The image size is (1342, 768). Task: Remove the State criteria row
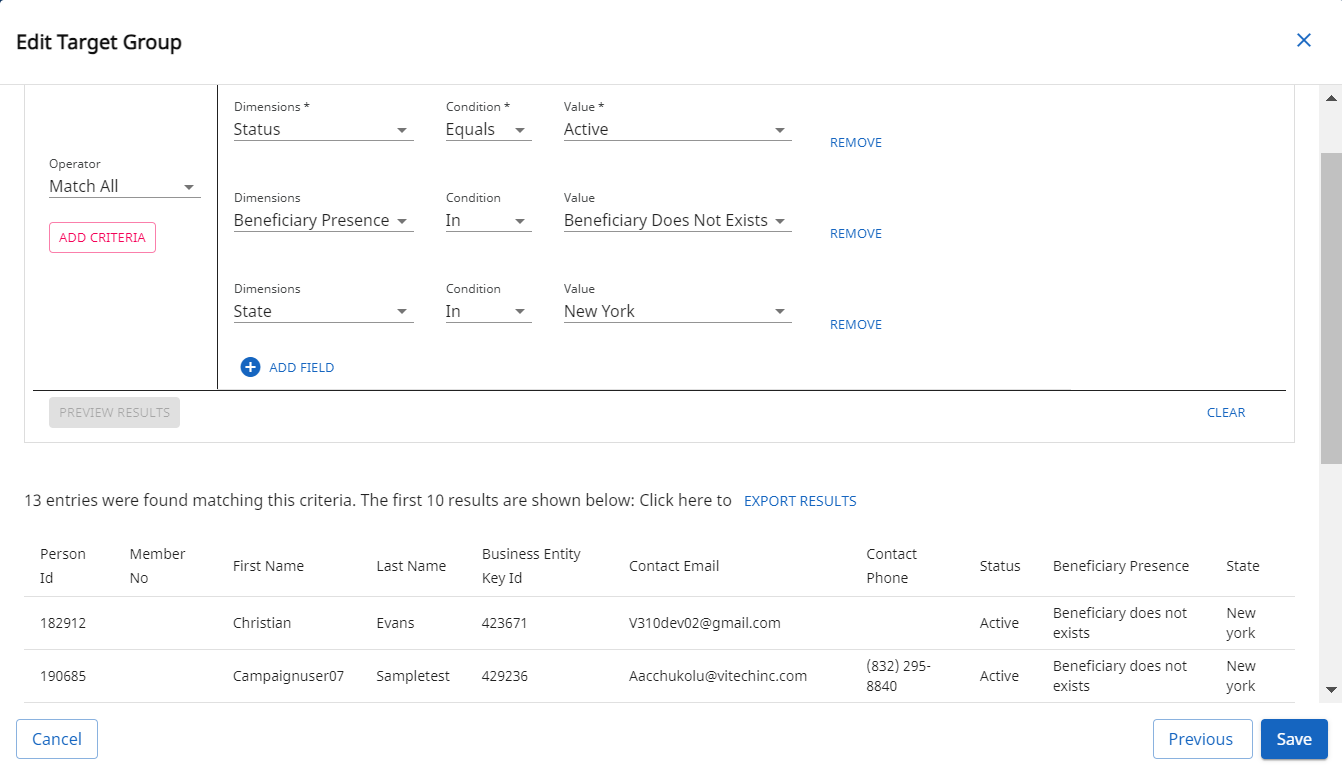(x=855, y=325)
